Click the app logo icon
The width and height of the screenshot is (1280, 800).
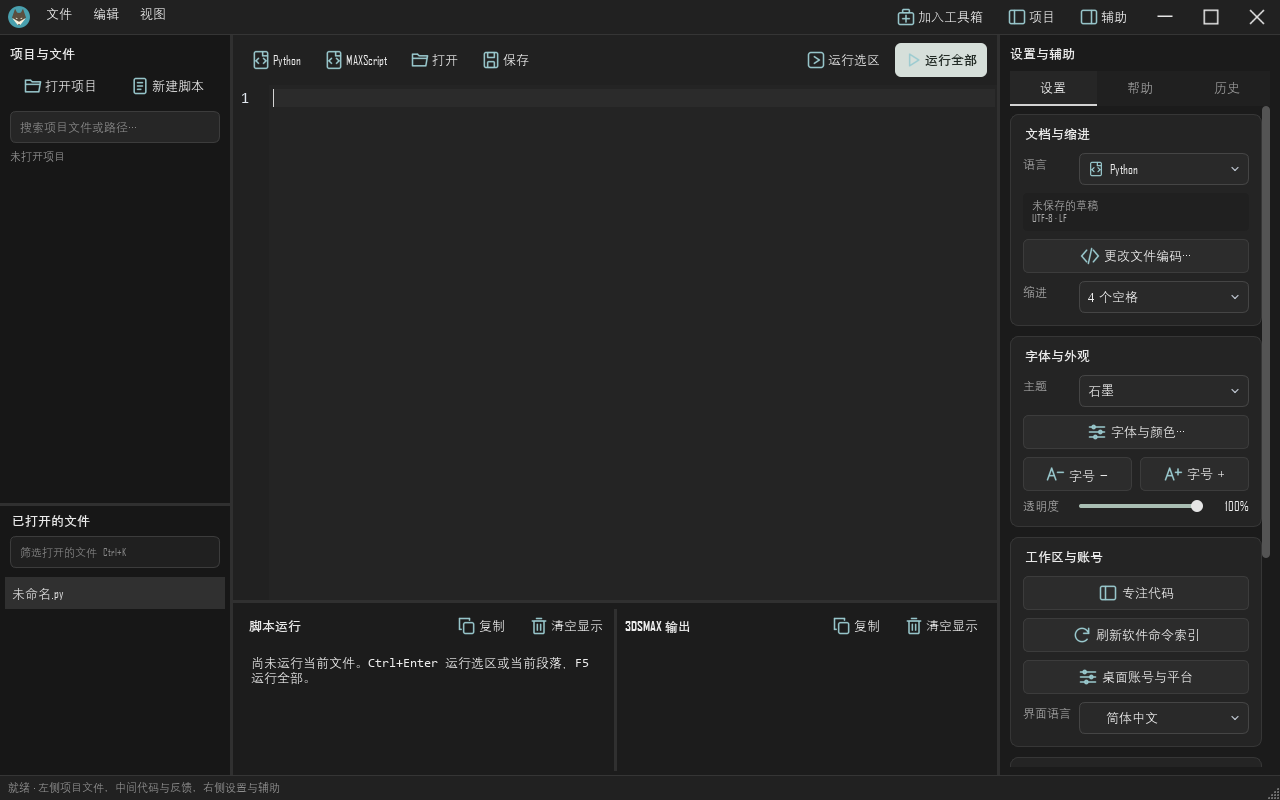pyautogui.click(x=18, y=16)
